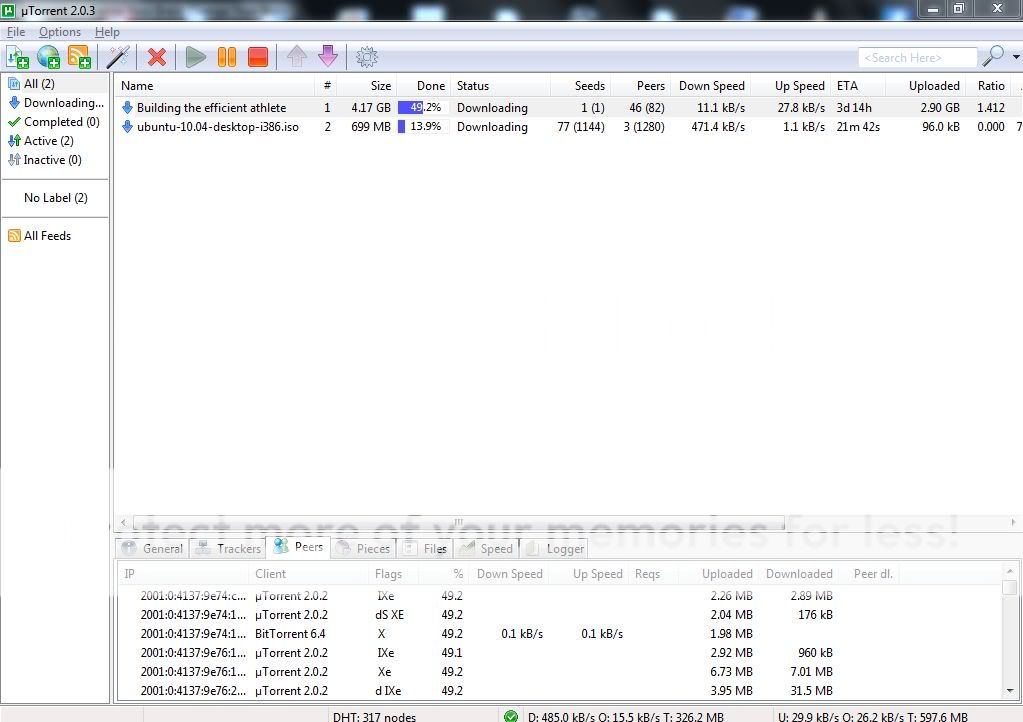Sort torrents by Seeds column

click(x=580, y=85)
